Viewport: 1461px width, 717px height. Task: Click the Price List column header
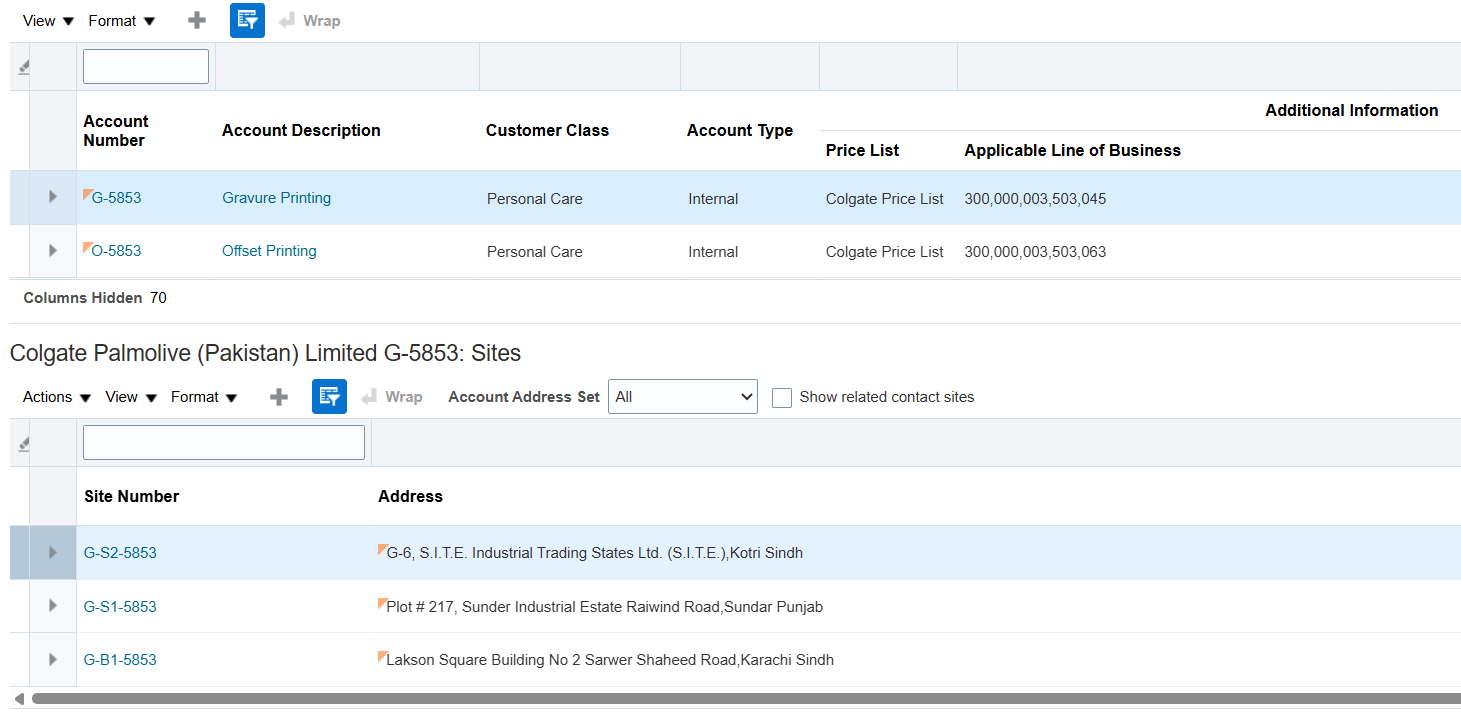pyautogui.click(x=862, y=150)
